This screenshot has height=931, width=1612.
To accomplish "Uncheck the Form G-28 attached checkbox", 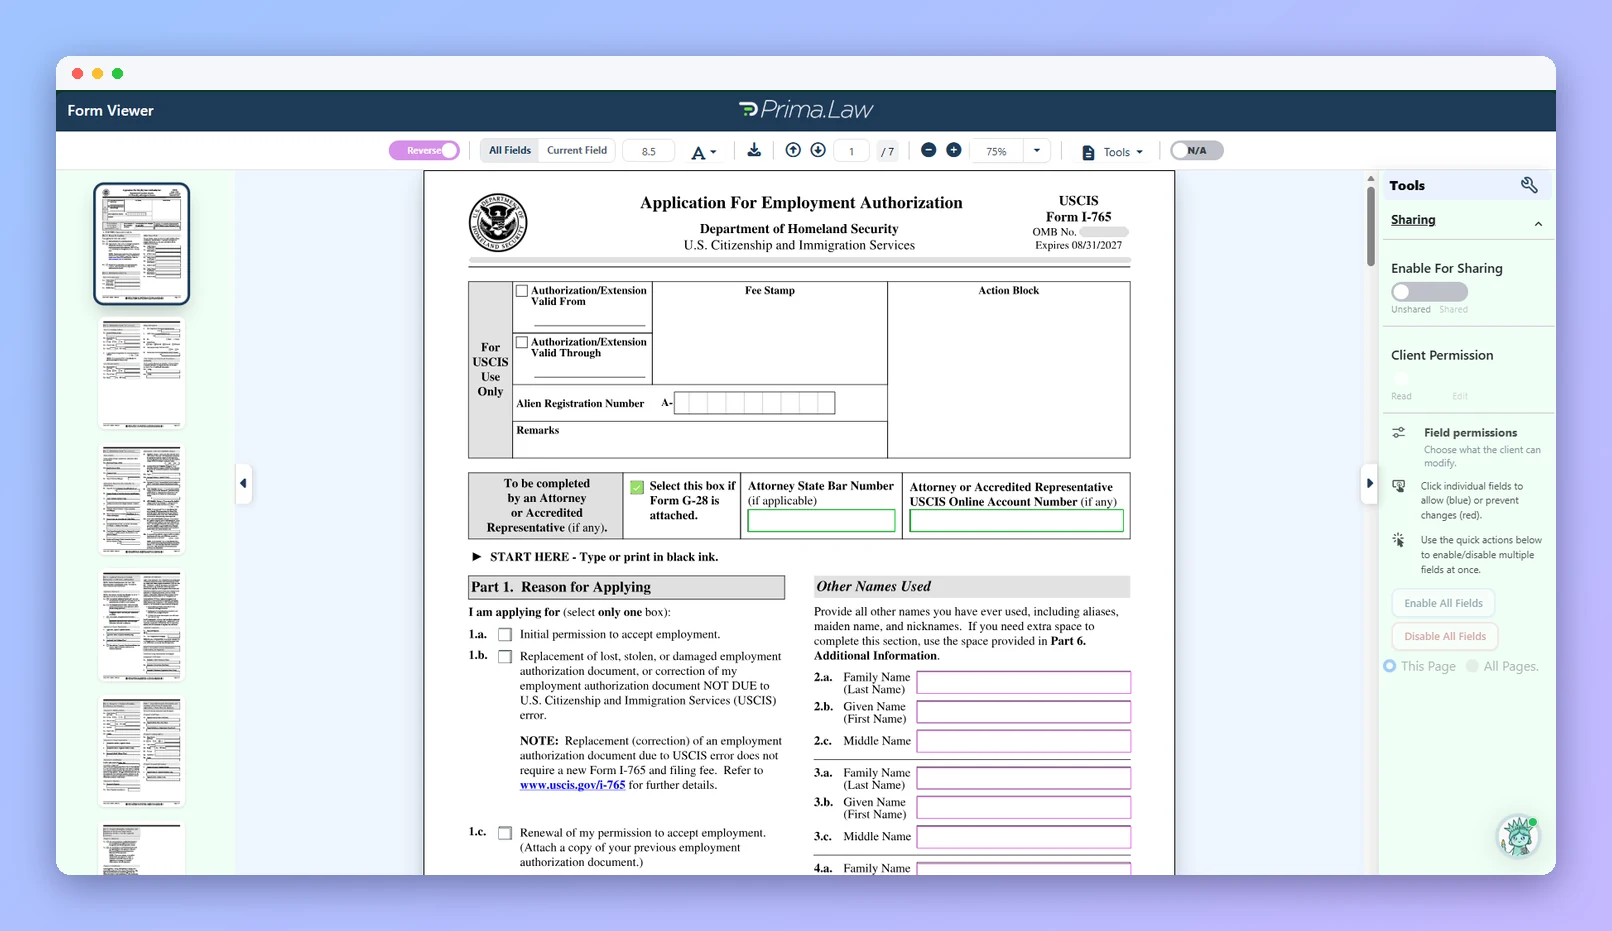I will click(637, 487).
